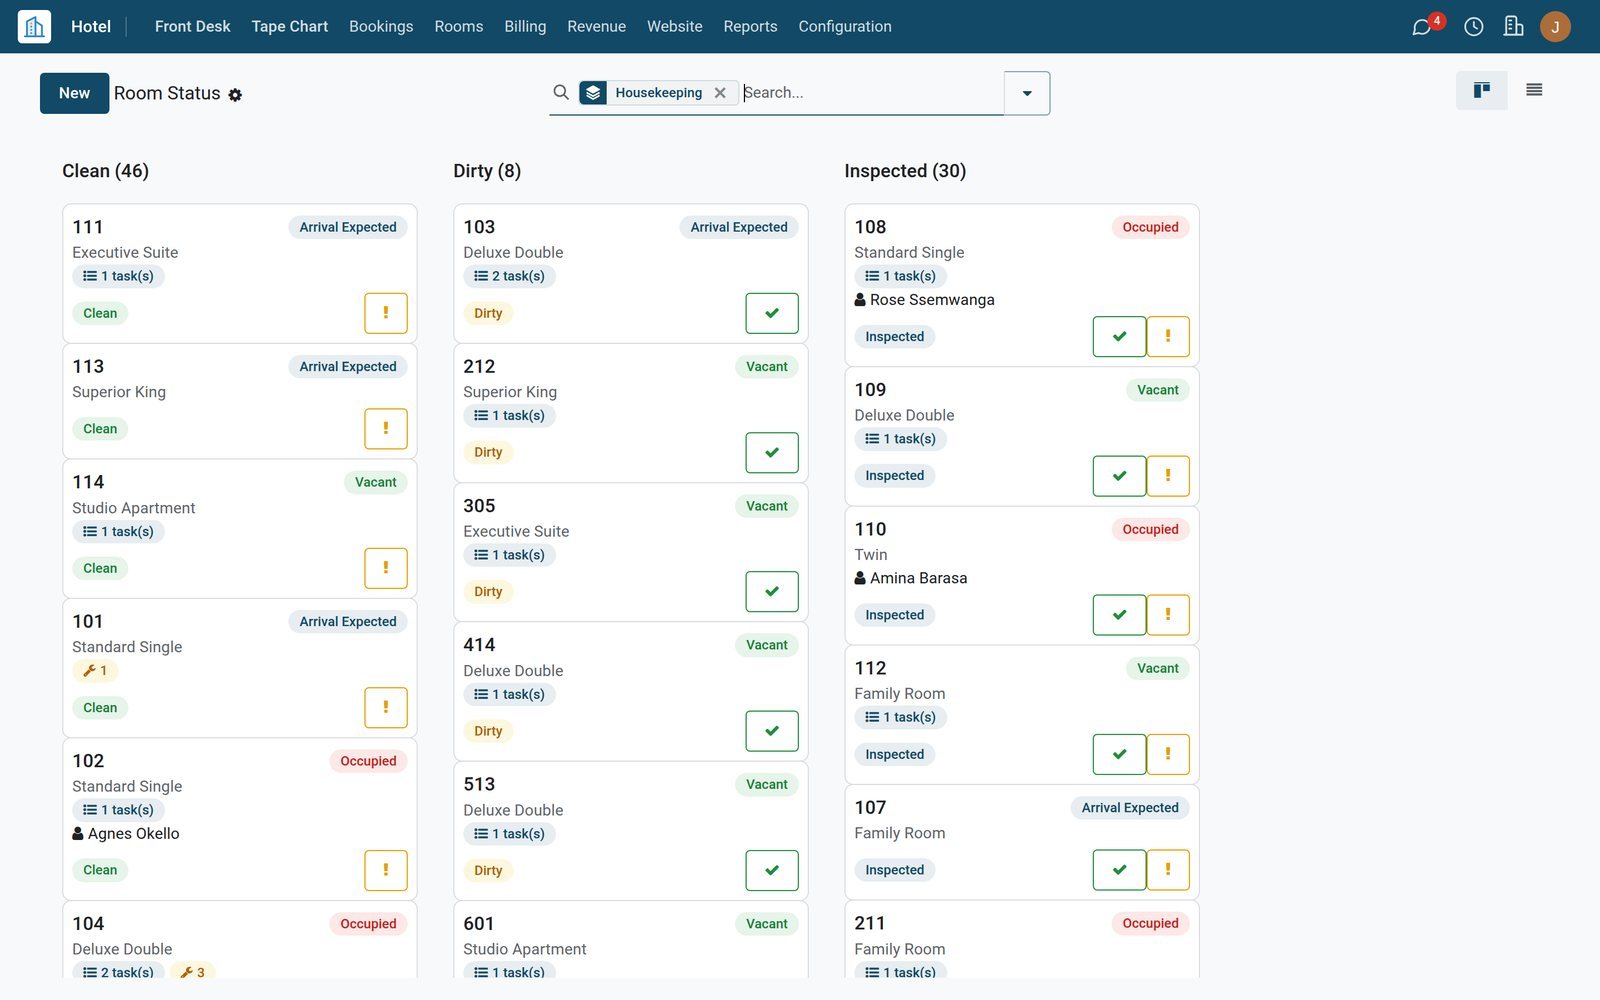Image resolution: width=1600 pixels, height=1000 pixels.
Task: Click the maintenance wrench badge on room 101
Action: 95,671
